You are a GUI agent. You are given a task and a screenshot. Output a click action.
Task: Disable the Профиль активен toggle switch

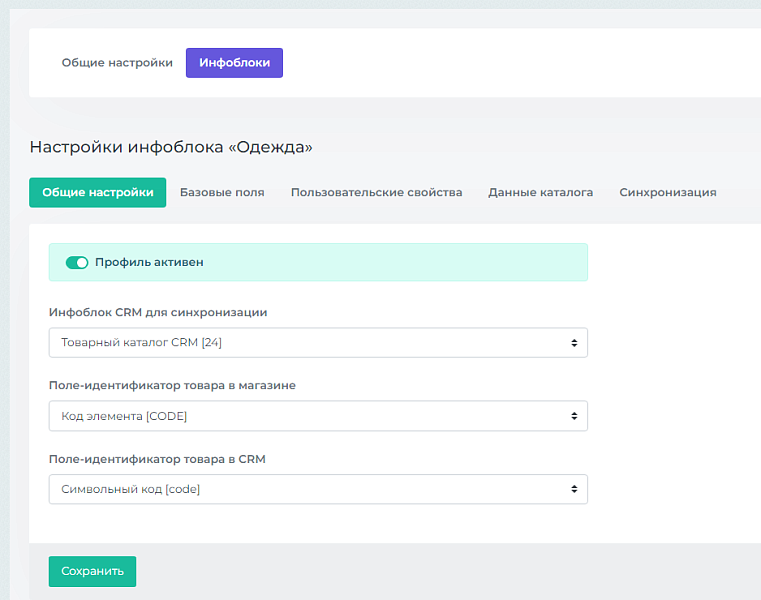(x=77, y=263)
